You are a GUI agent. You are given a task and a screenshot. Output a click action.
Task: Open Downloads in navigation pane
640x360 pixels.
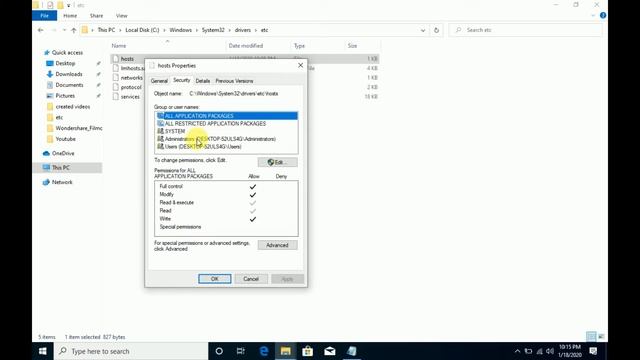click(x=69, y=74)
